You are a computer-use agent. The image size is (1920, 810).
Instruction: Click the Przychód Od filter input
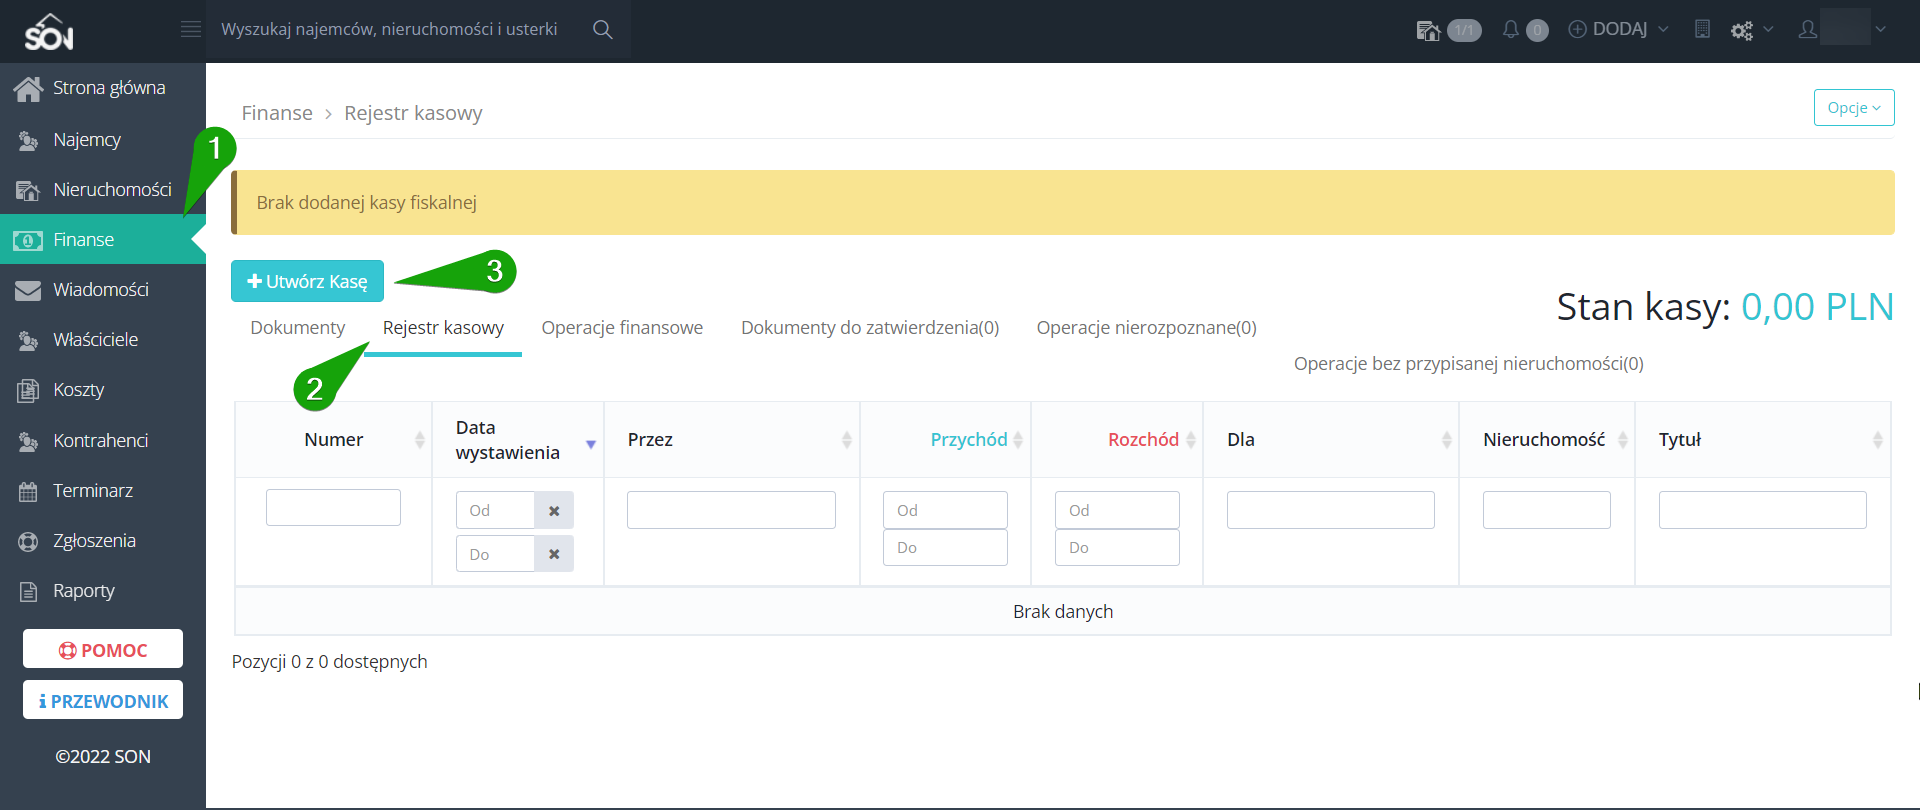click(945, 510)
